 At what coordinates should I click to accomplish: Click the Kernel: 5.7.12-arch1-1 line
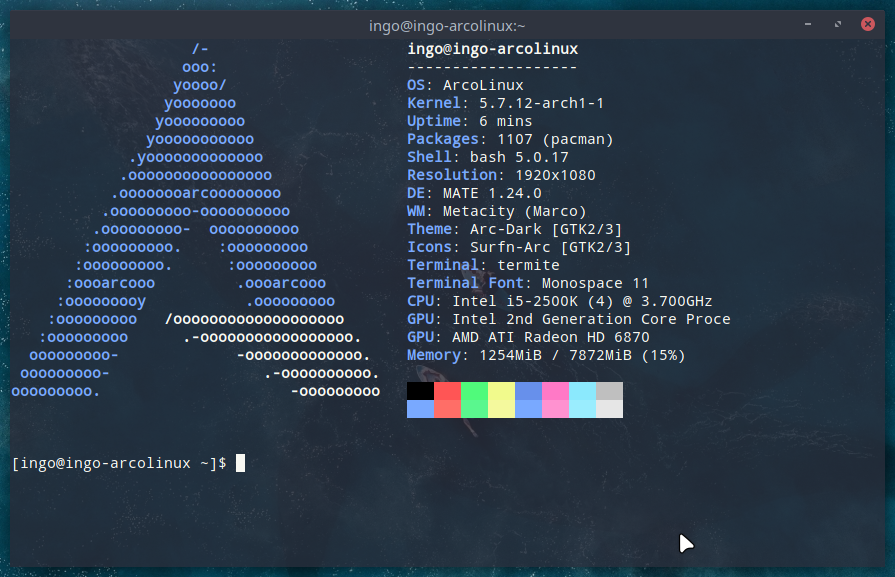click(505, 103)
